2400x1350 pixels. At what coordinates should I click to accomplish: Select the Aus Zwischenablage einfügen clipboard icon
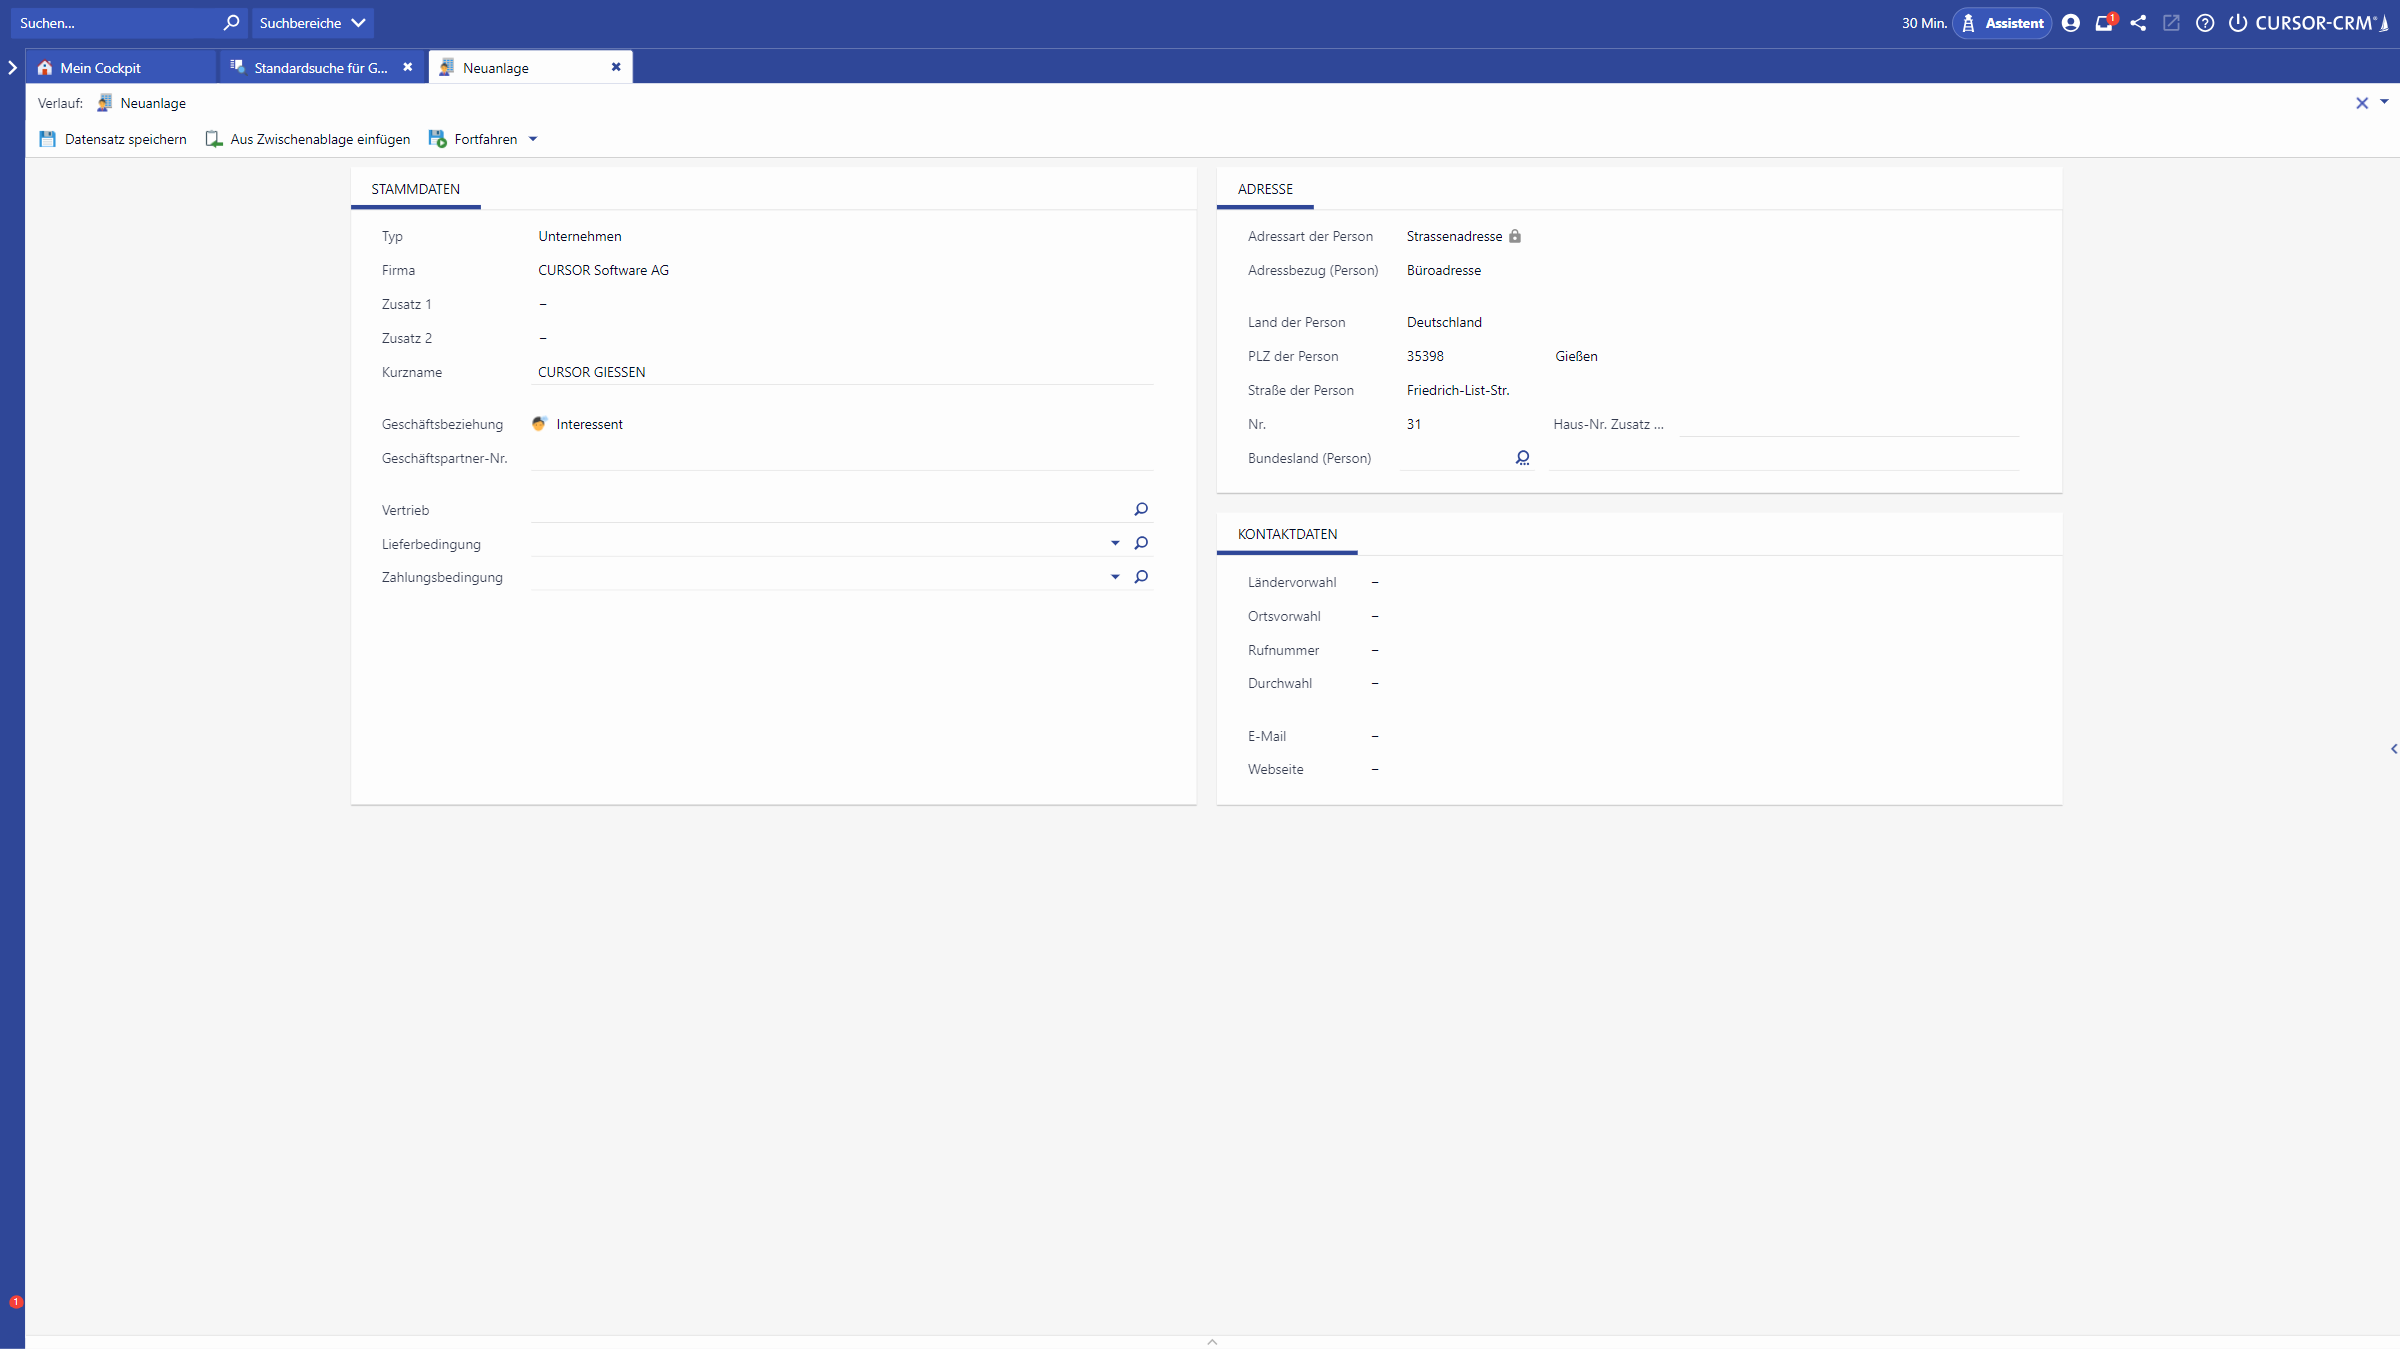(x=213, y=139)
